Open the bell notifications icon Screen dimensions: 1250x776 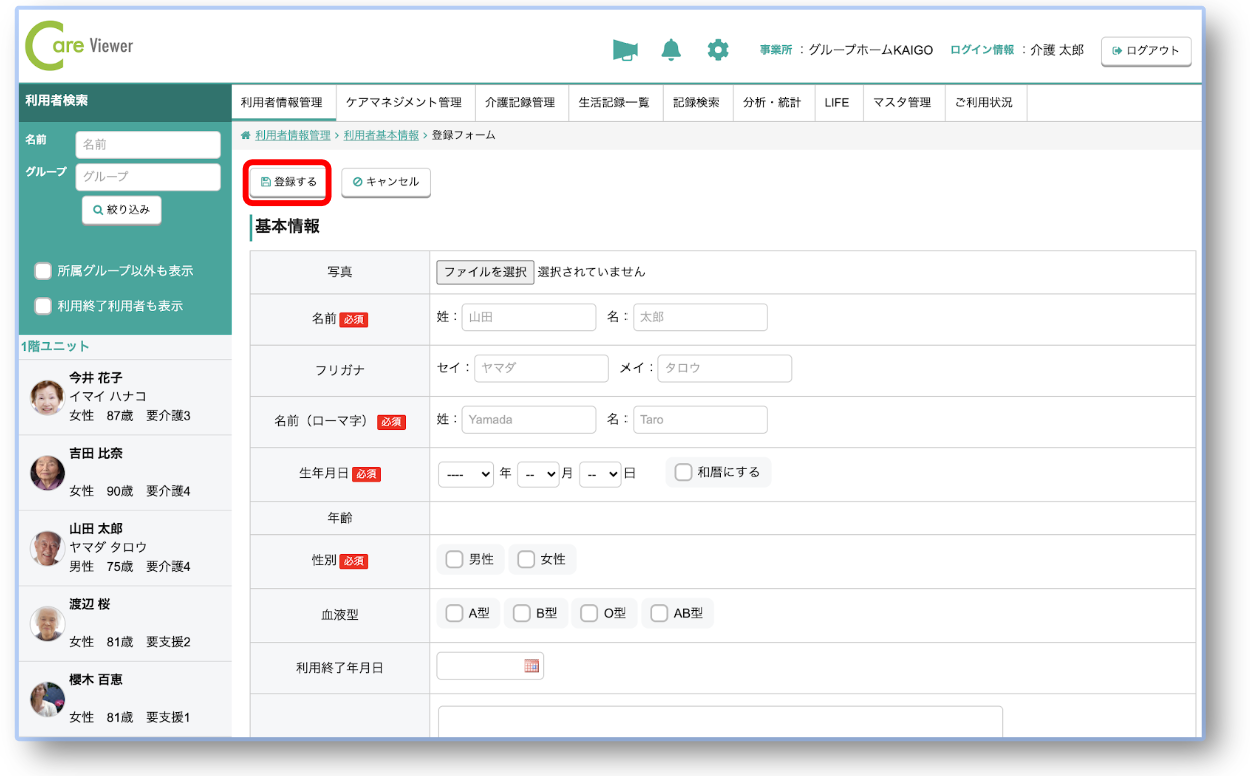671,50
